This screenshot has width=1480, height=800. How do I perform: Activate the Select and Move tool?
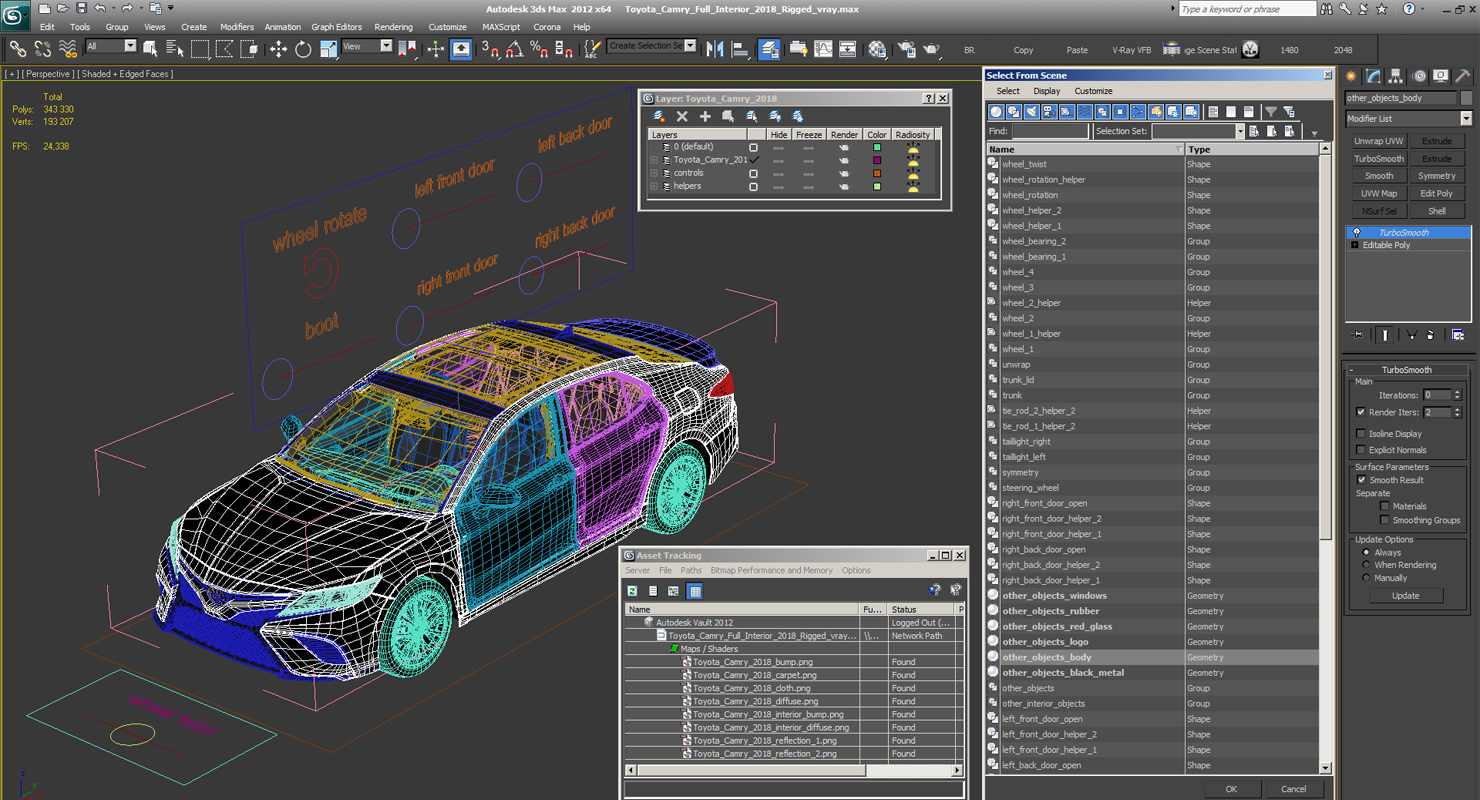[278, 49]
